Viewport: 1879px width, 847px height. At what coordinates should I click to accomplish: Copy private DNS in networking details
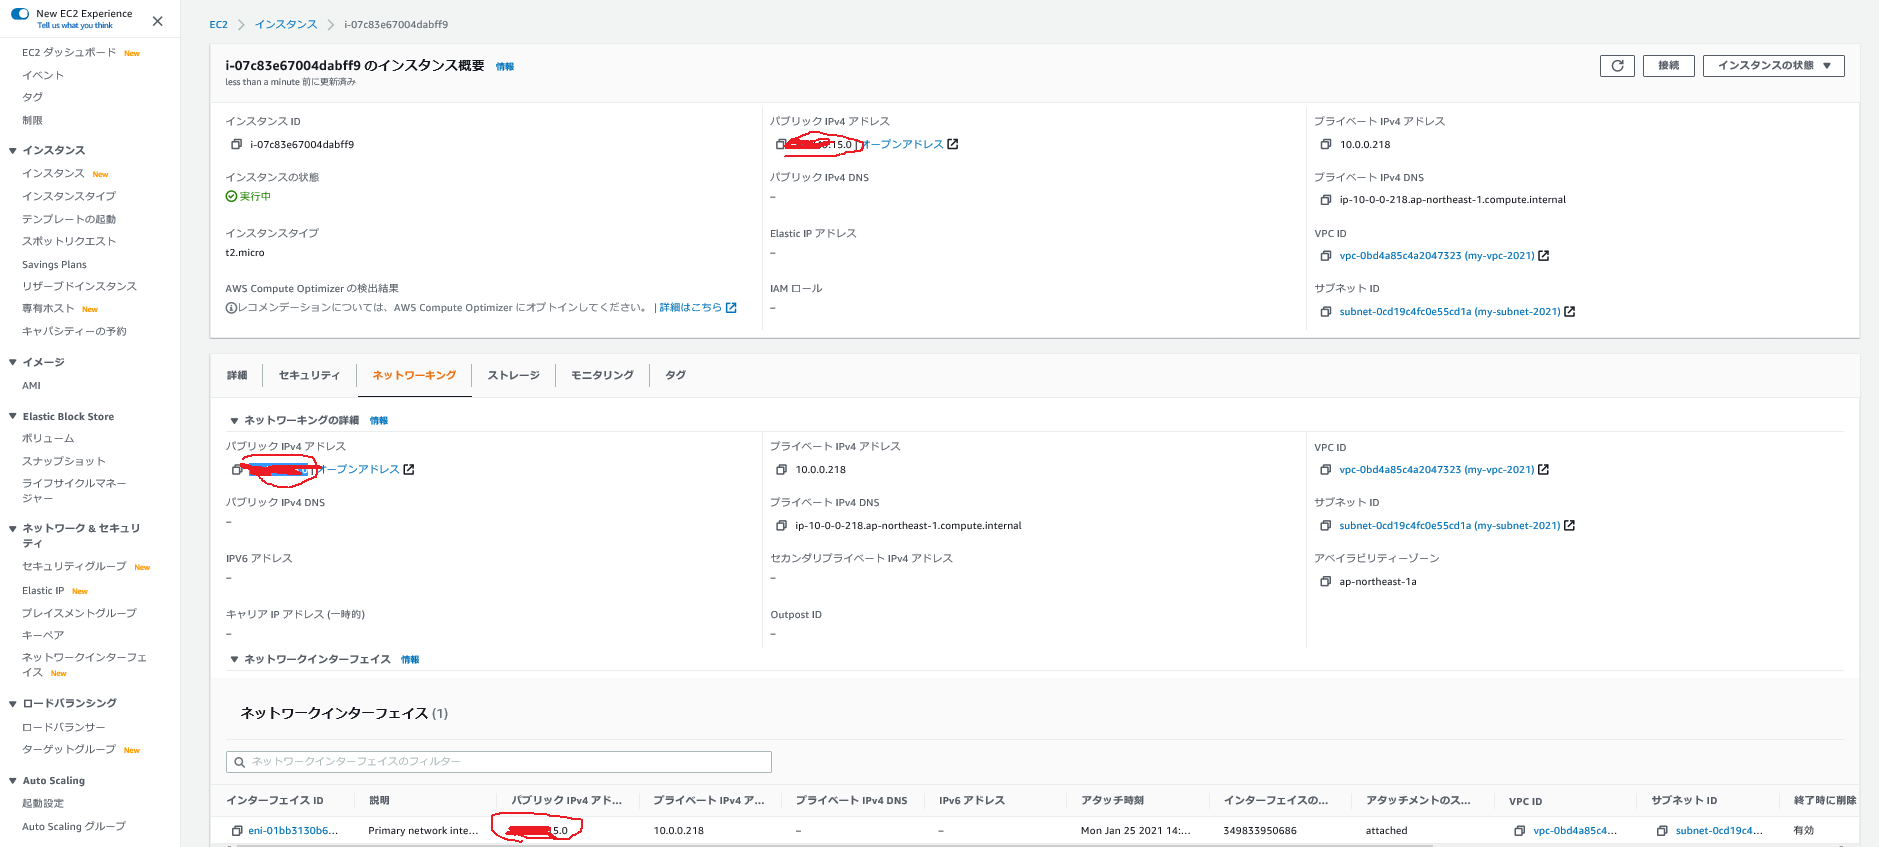click(x=782, y=526)
